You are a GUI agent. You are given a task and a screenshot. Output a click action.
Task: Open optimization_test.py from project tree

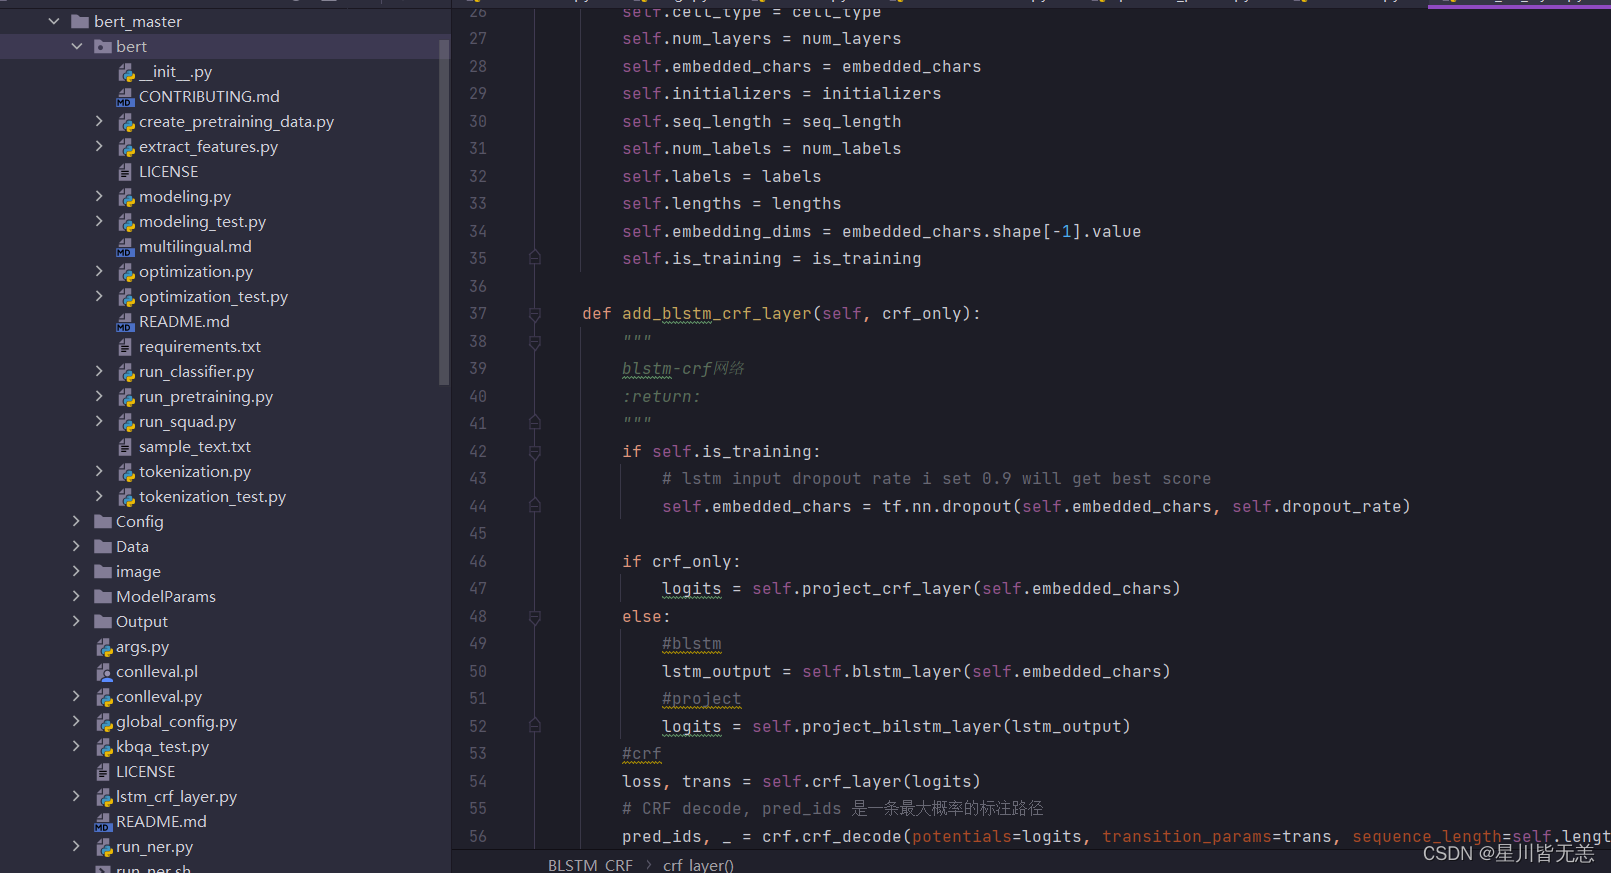coord(213,297)
